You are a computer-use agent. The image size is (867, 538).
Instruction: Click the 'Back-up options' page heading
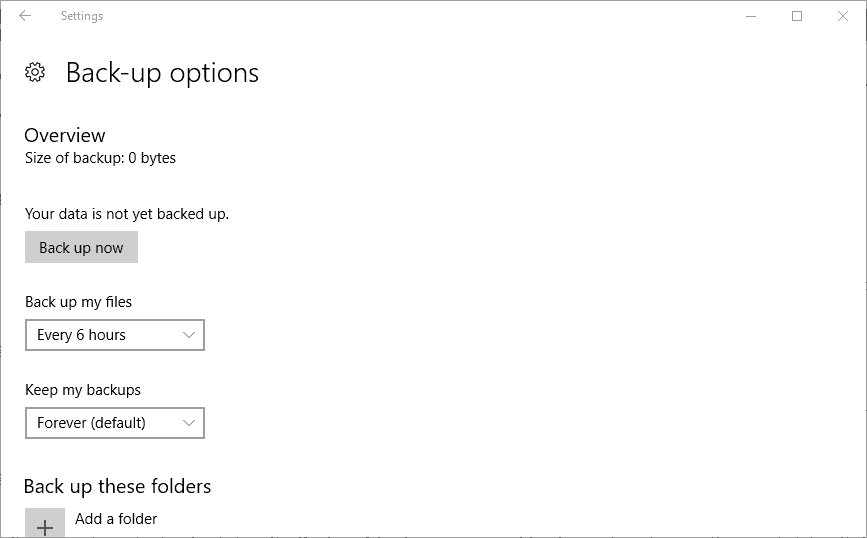tap(162, 73)
